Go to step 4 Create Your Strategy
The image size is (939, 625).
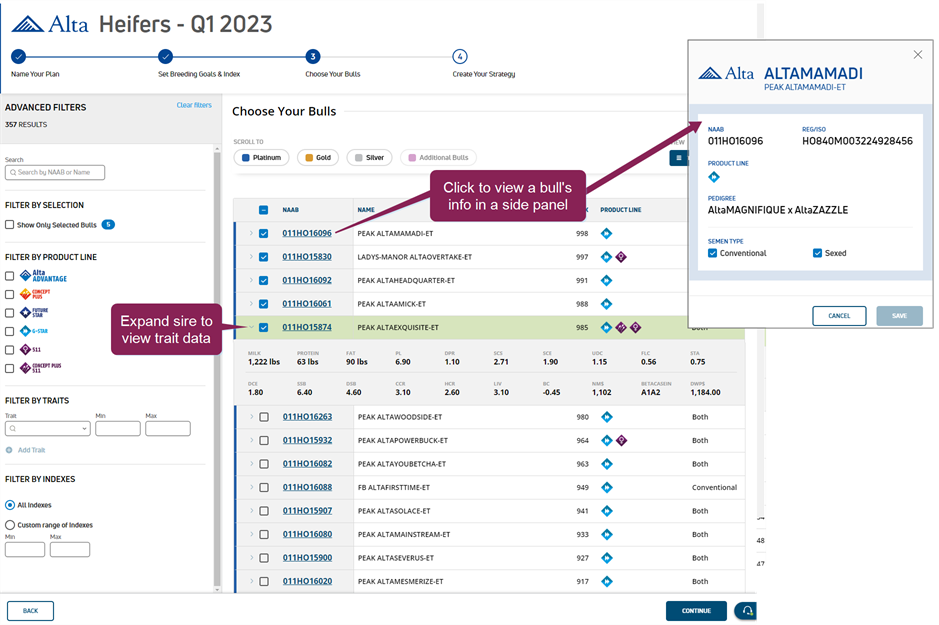(x=460, y=57)
